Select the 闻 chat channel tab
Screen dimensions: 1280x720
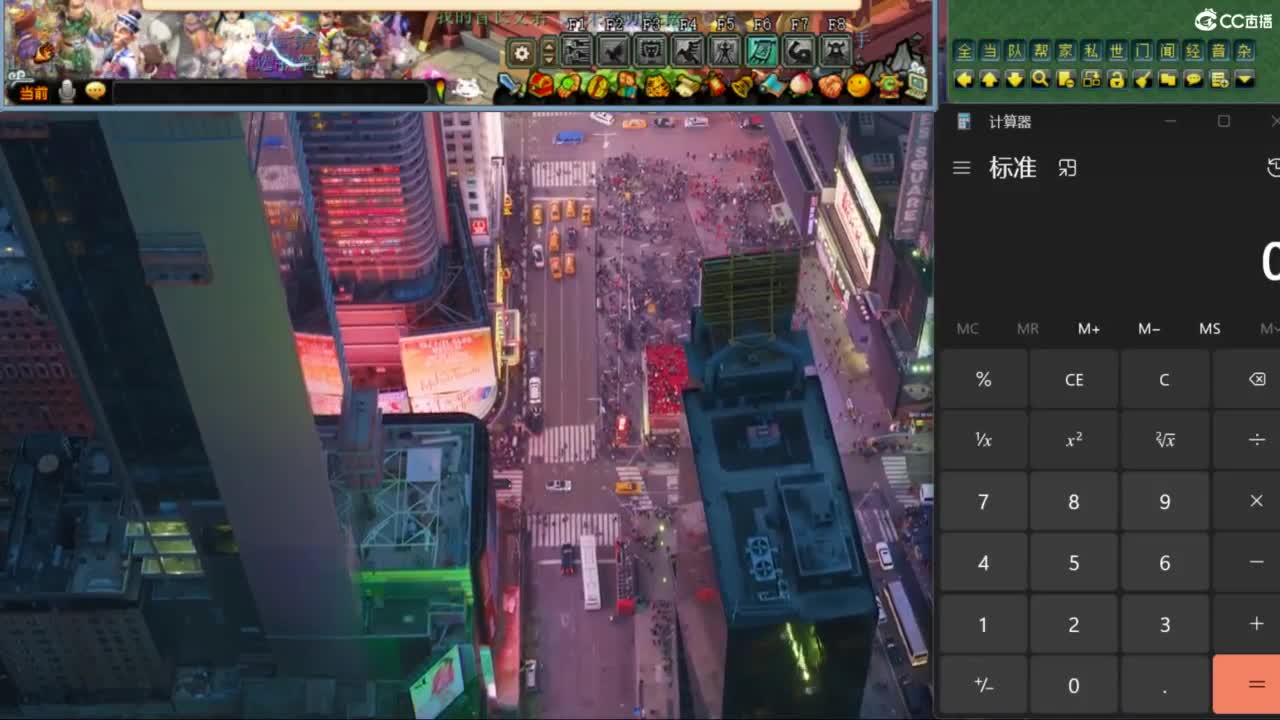coord(1168,51)
